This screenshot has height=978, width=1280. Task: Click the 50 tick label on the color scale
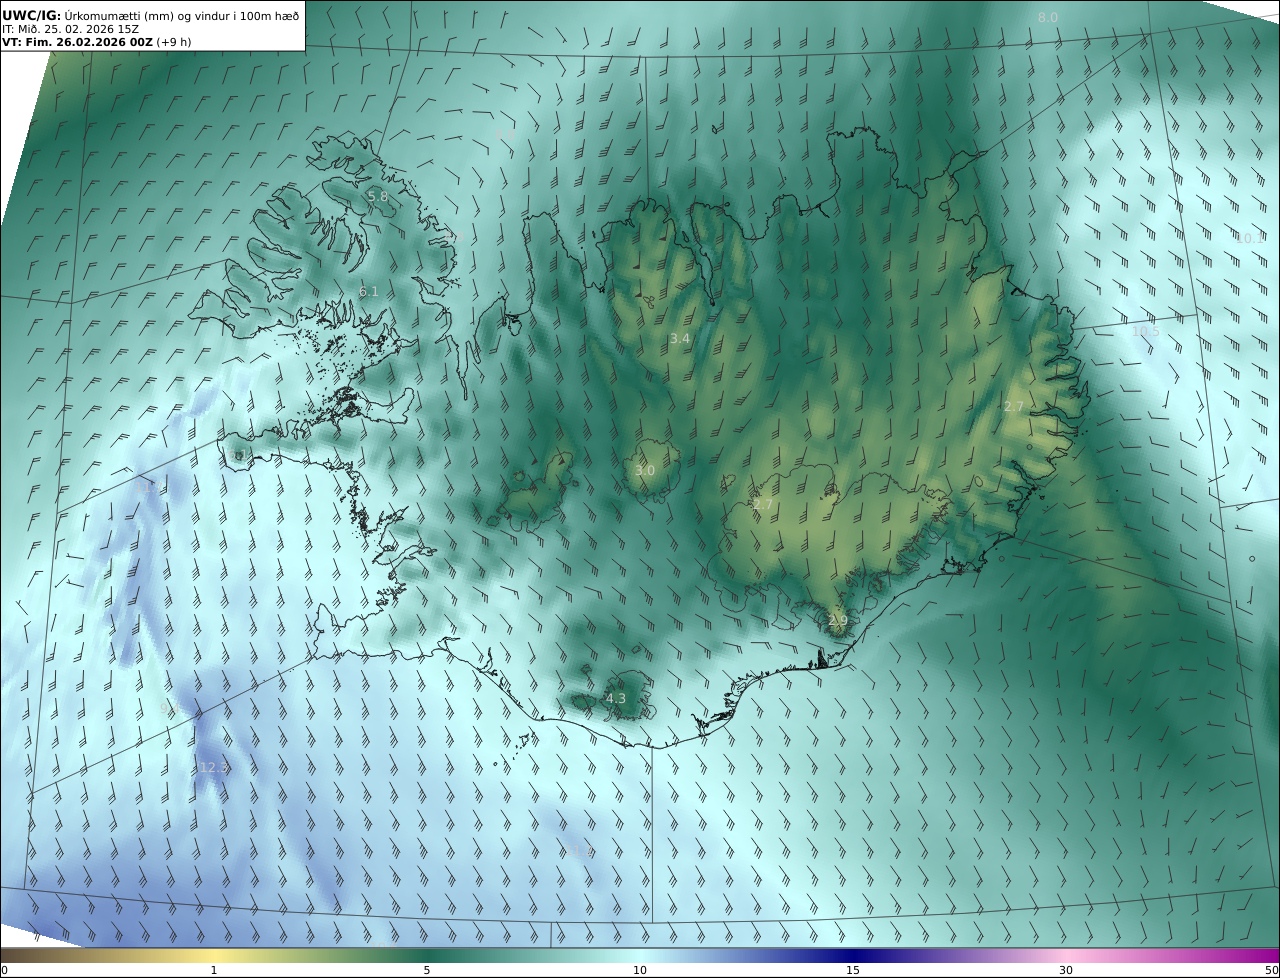click(1272, 970)
